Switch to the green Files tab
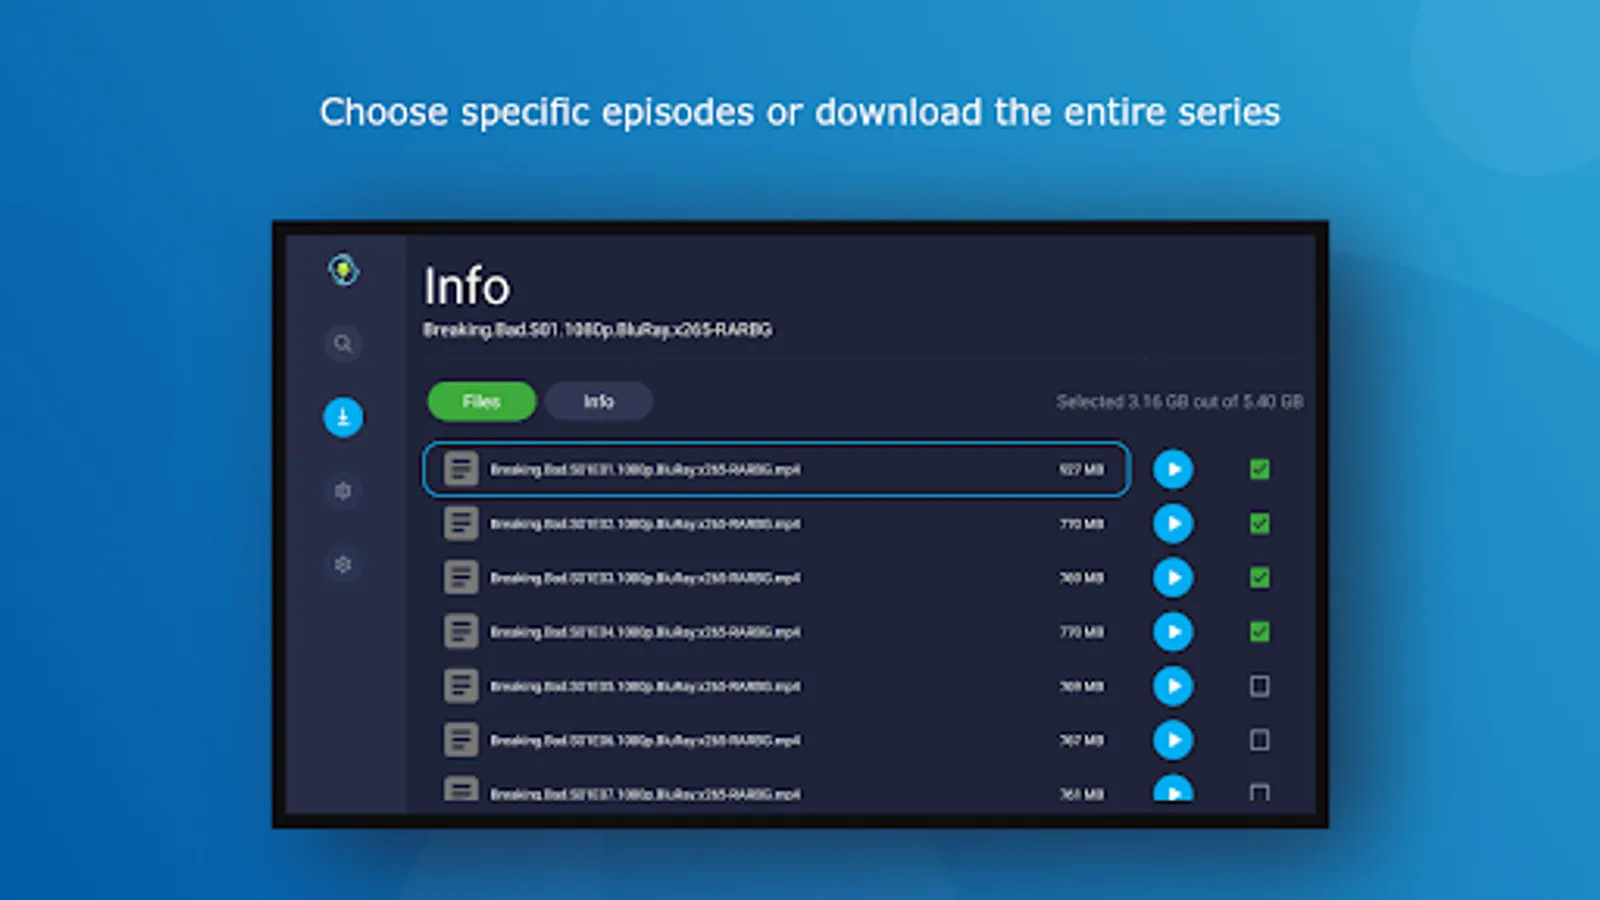Screen dimensions: 1600x900 pyautogui.click(x=482, y=401)
